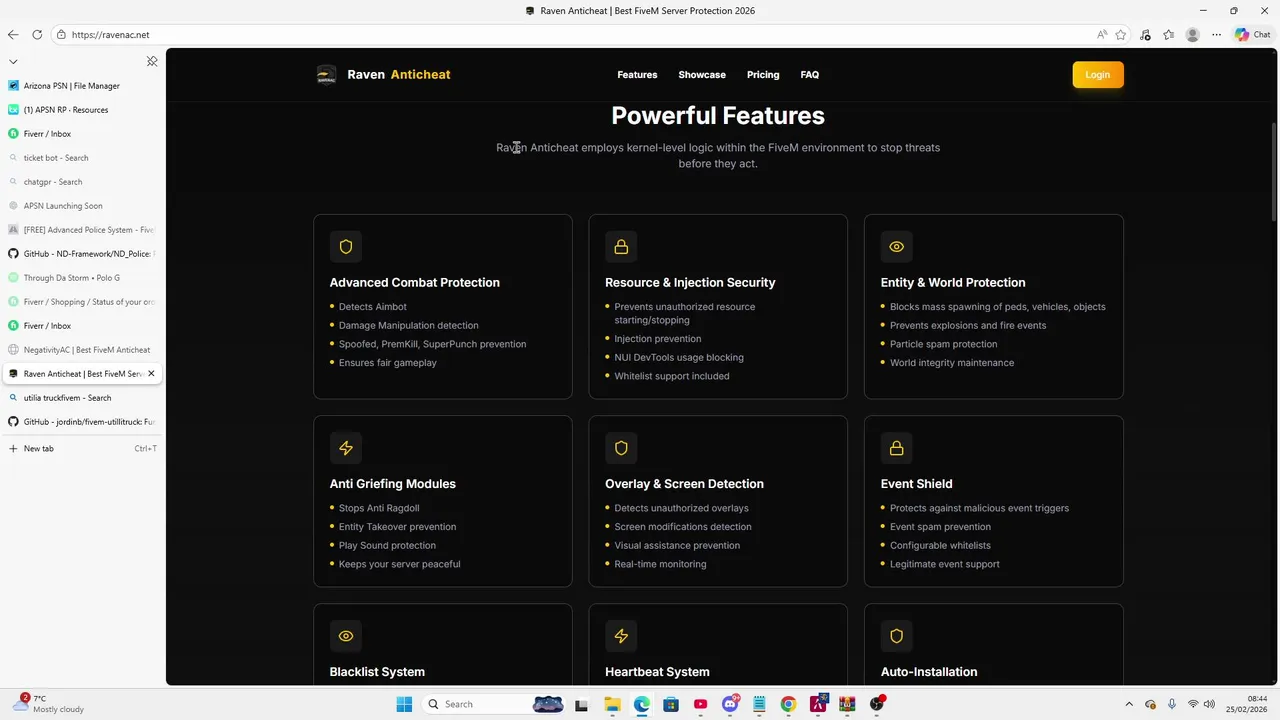Show hidden system tray icons
1280x720 pixels.
click(1129, 704)
